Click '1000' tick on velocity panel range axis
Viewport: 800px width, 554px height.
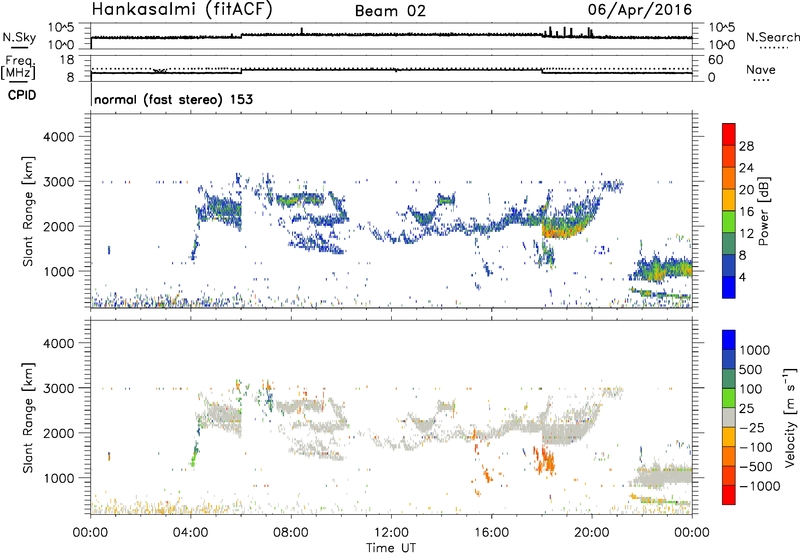[x=59, y=478]
